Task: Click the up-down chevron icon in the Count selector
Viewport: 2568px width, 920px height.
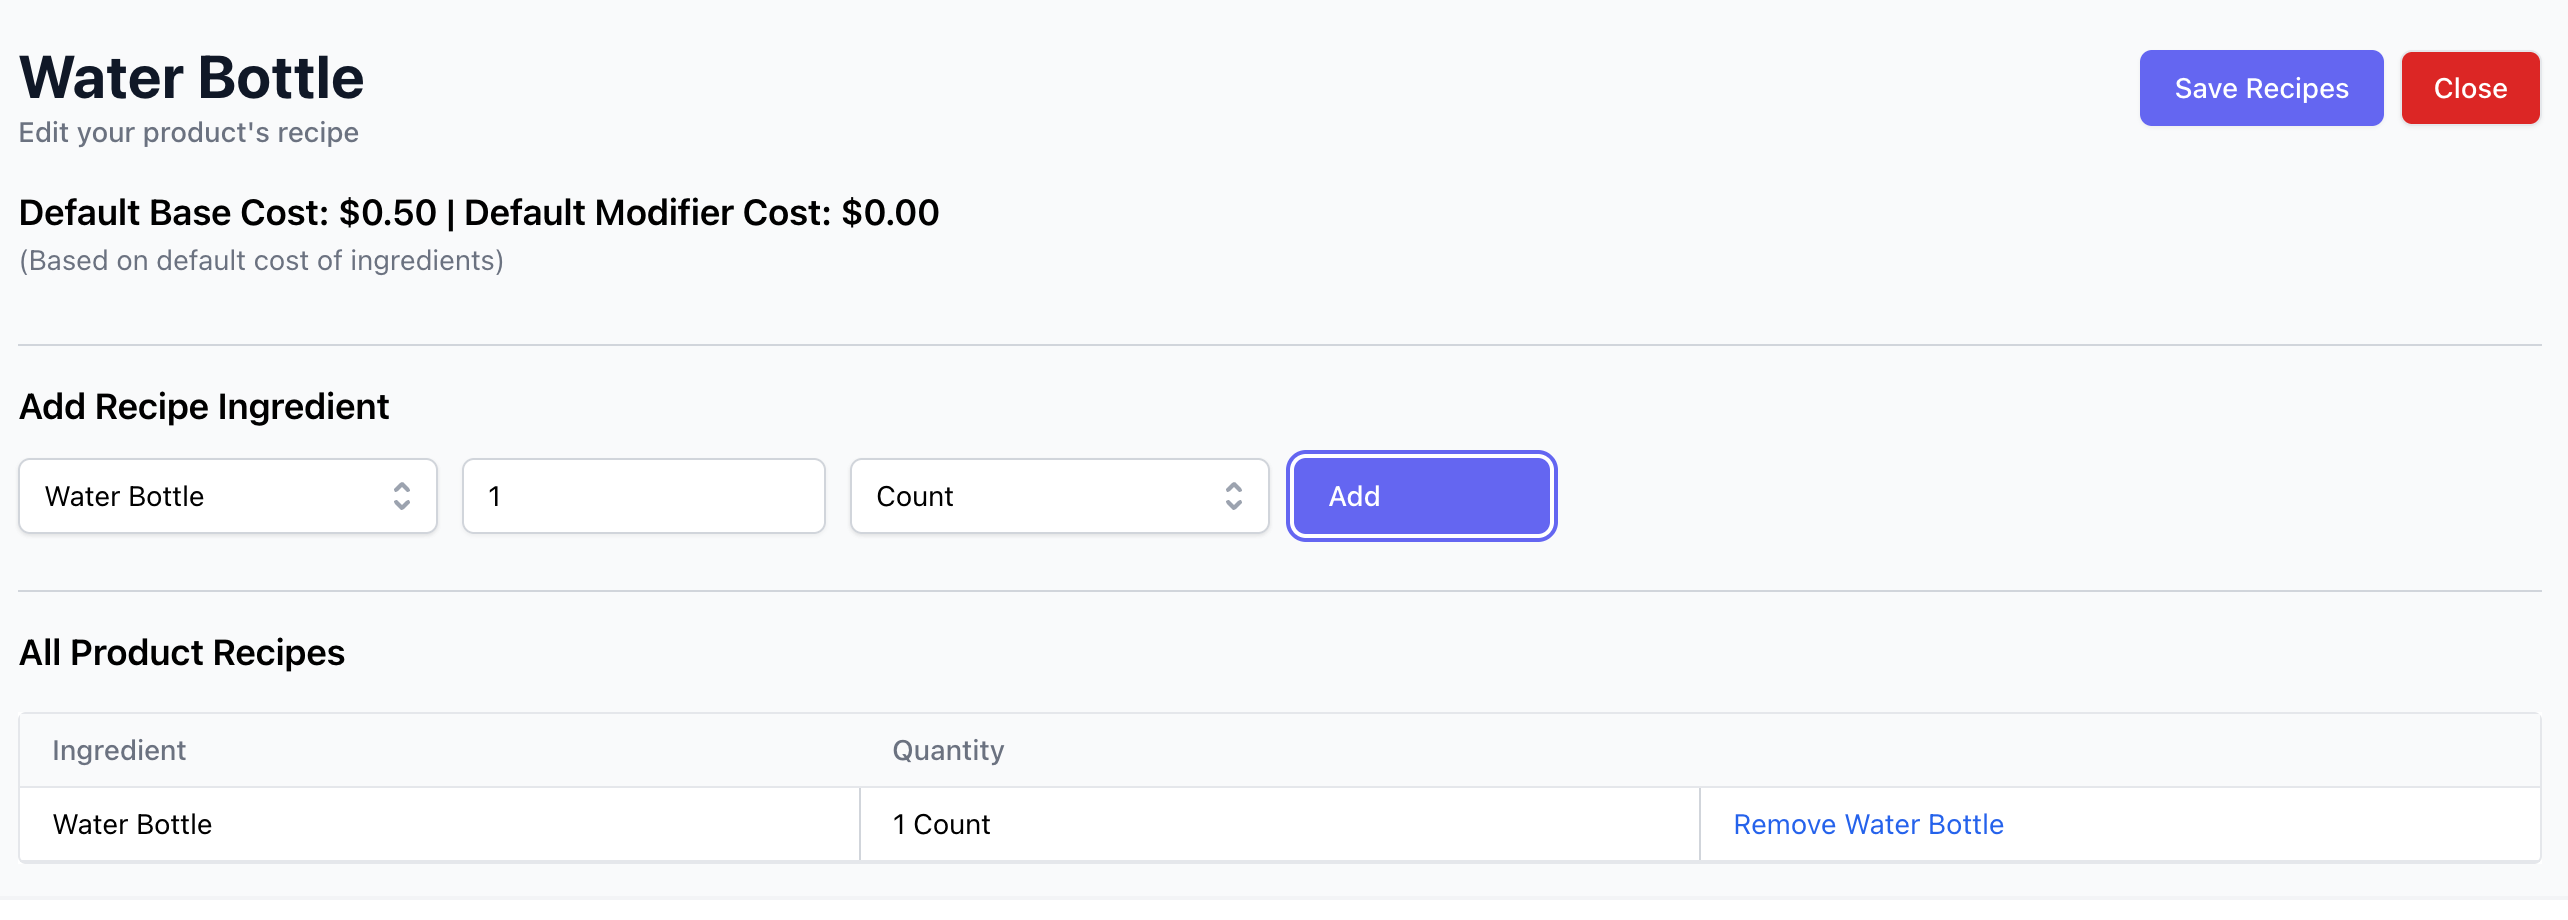Action: coord(1234,496)
